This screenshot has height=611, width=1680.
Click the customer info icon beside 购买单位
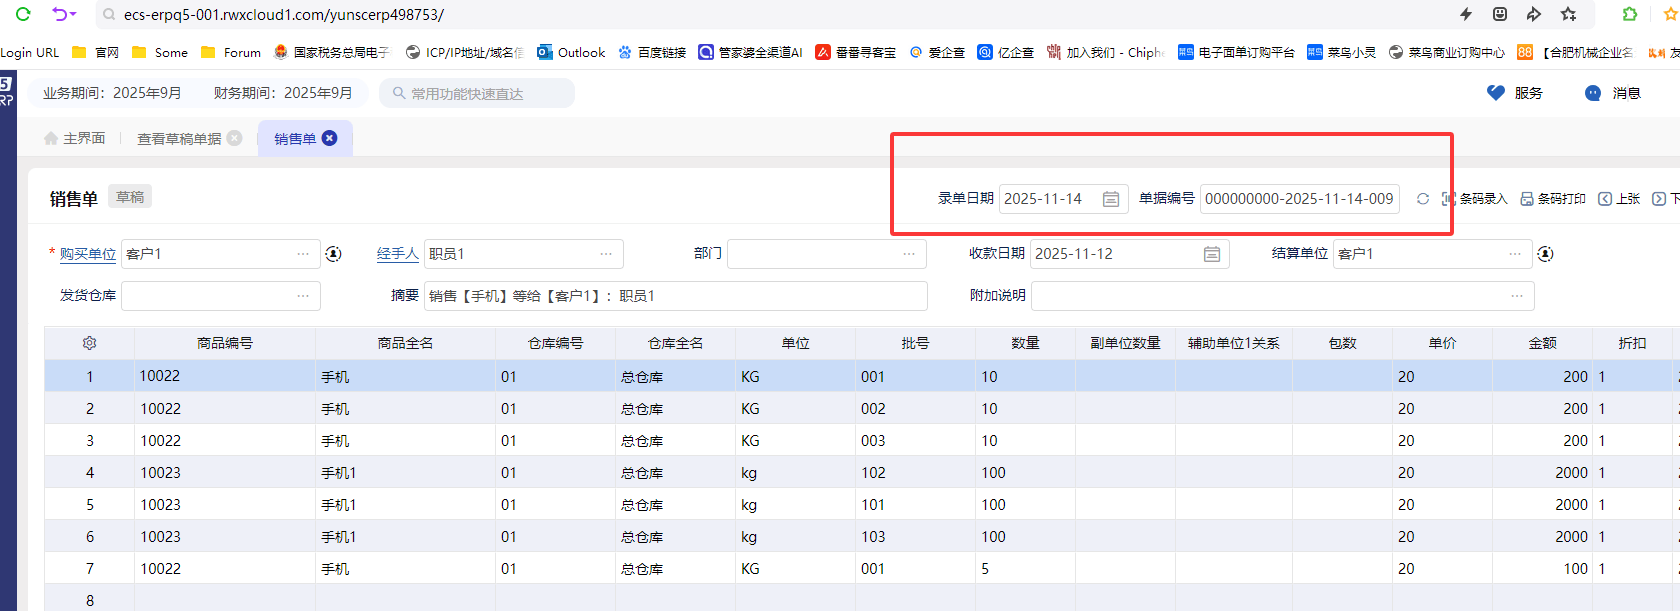tap(334, 254)
